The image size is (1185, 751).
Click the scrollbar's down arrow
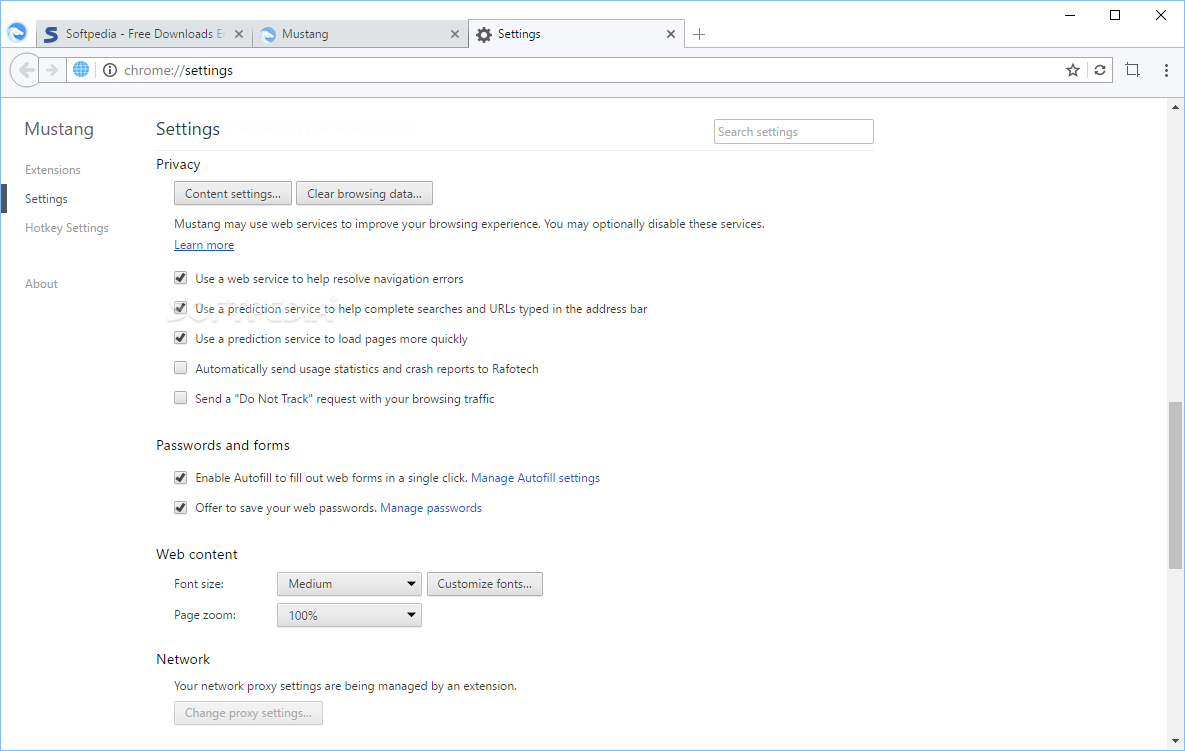[1175, 741]
